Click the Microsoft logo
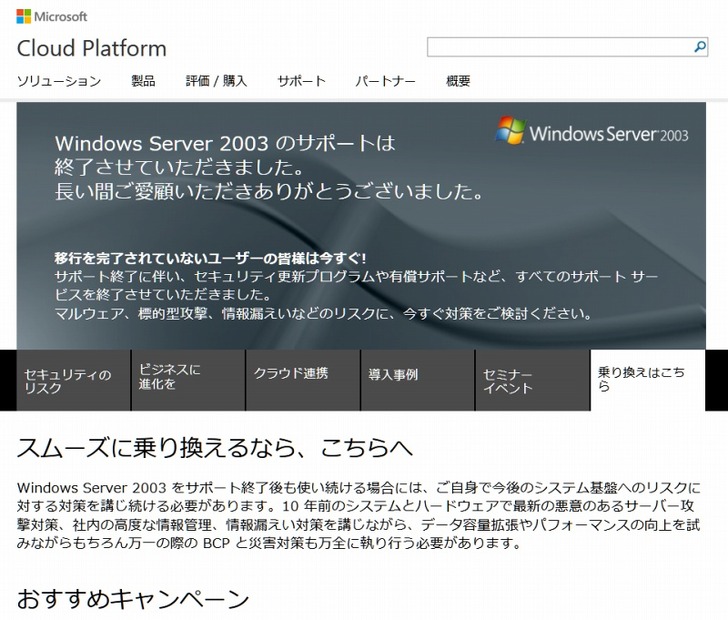Image resolution: width=728 pixels, height=620 pixels. [x=52, y=17]
